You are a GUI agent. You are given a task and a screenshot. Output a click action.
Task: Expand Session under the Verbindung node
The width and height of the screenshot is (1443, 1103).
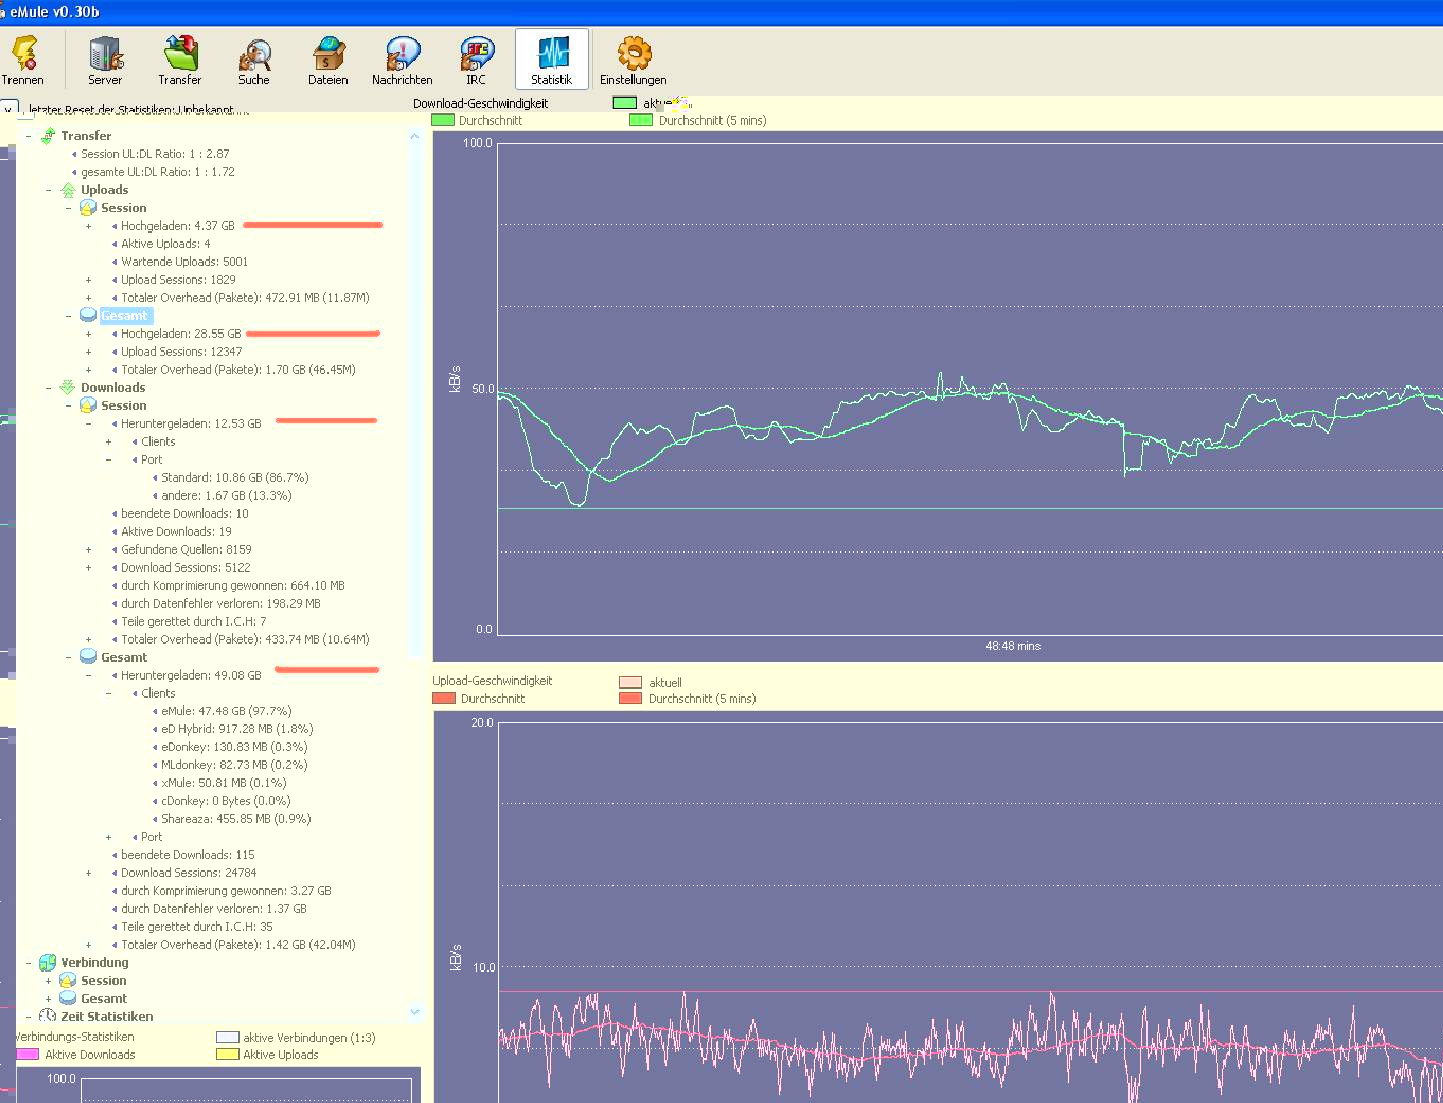tap(48, 981)
